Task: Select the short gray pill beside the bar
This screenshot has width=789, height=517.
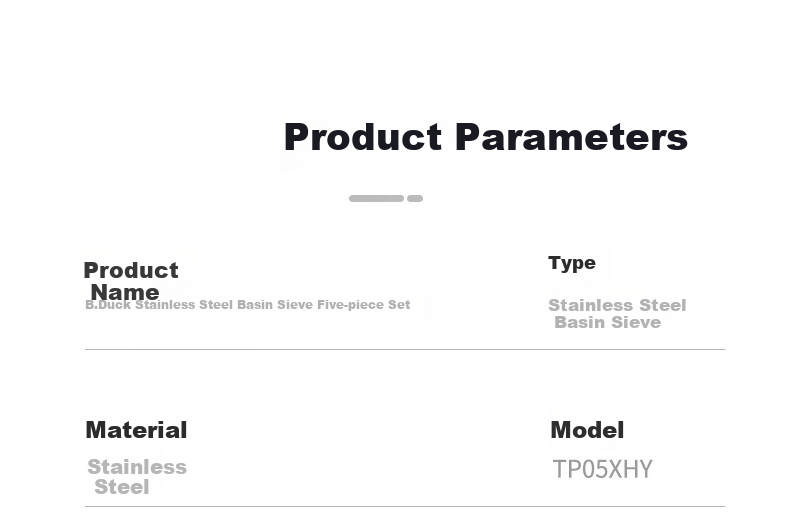Action: tap(415, 198)
